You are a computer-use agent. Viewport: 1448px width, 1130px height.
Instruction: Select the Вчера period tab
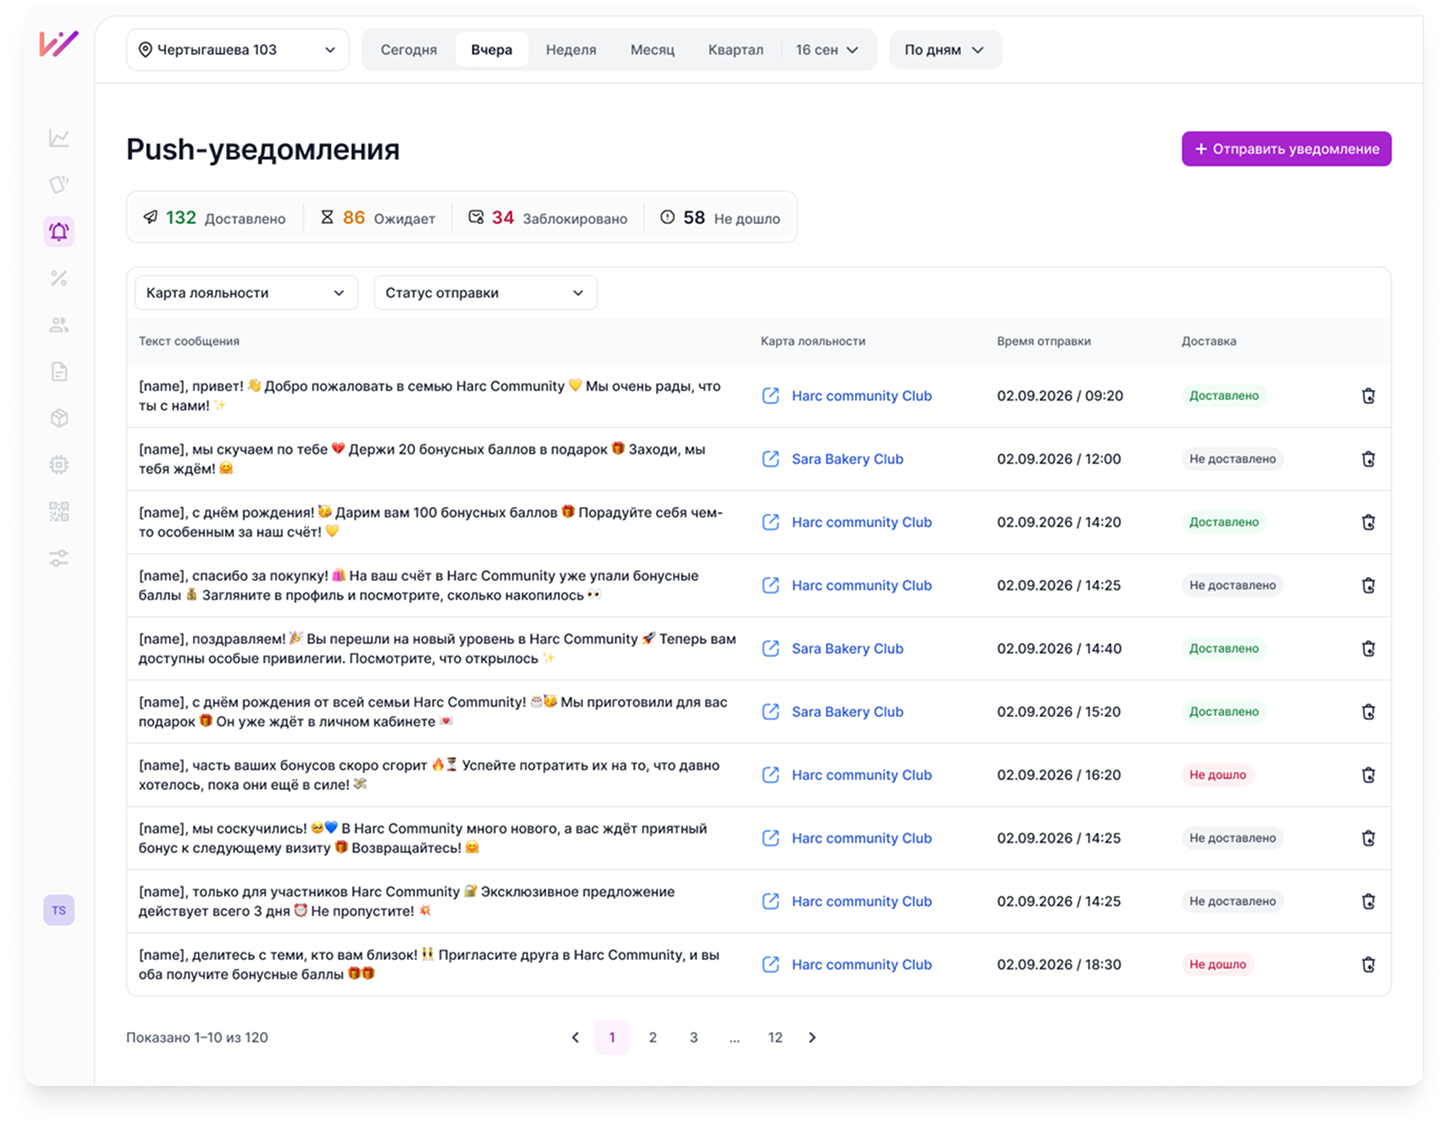(x=492, y=50)
